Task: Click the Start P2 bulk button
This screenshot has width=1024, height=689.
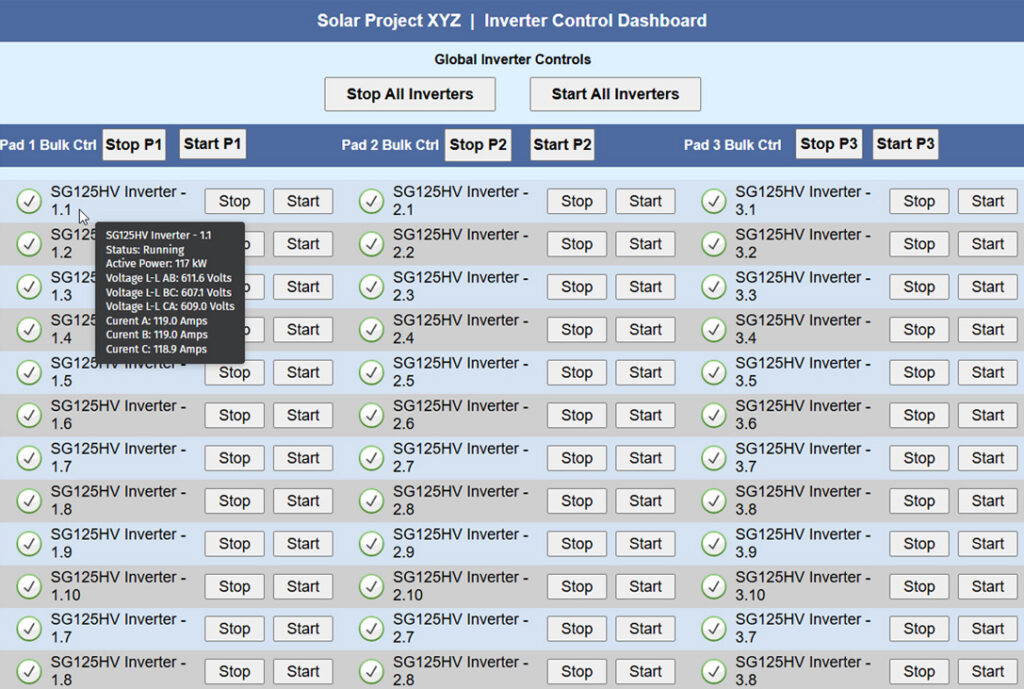Action: [x=562, y=144]
